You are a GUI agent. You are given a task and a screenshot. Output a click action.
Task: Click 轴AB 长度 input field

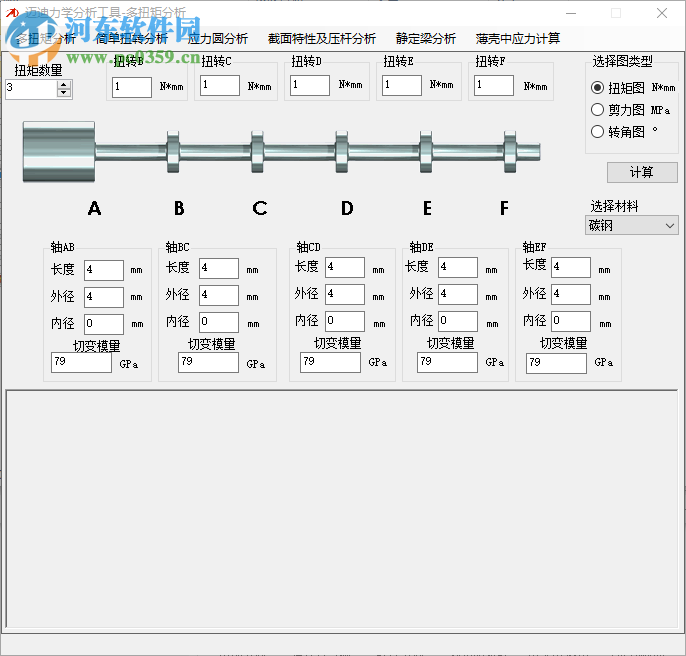pyautogui.click(x=104, y=270)
